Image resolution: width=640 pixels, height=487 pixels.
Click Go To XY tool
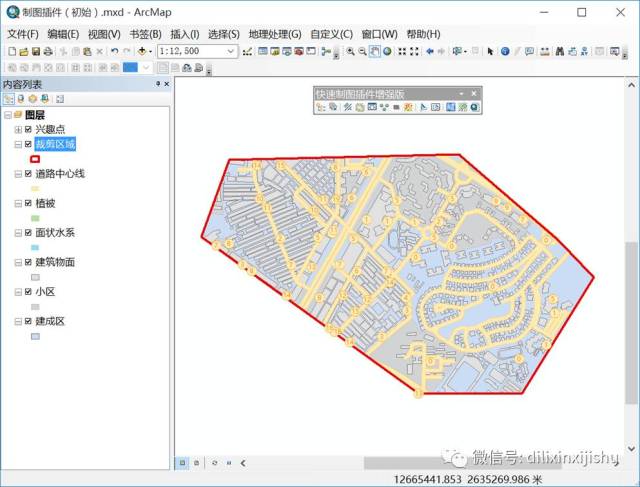point(584,51)
